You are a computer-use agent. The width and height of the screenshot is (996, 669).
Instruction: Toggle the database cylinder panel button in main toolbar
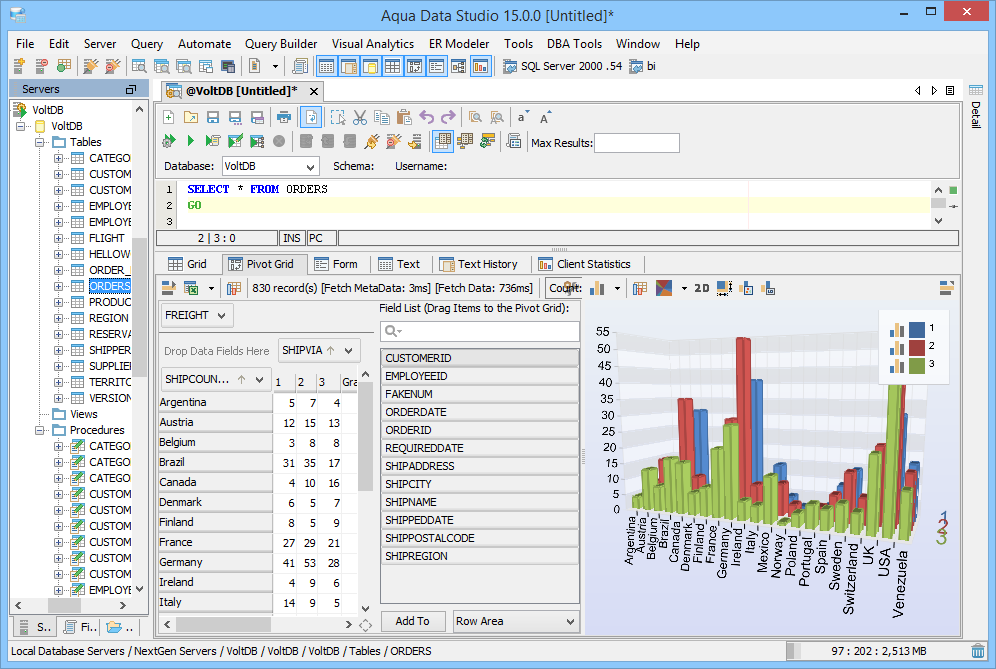(370, 66)
